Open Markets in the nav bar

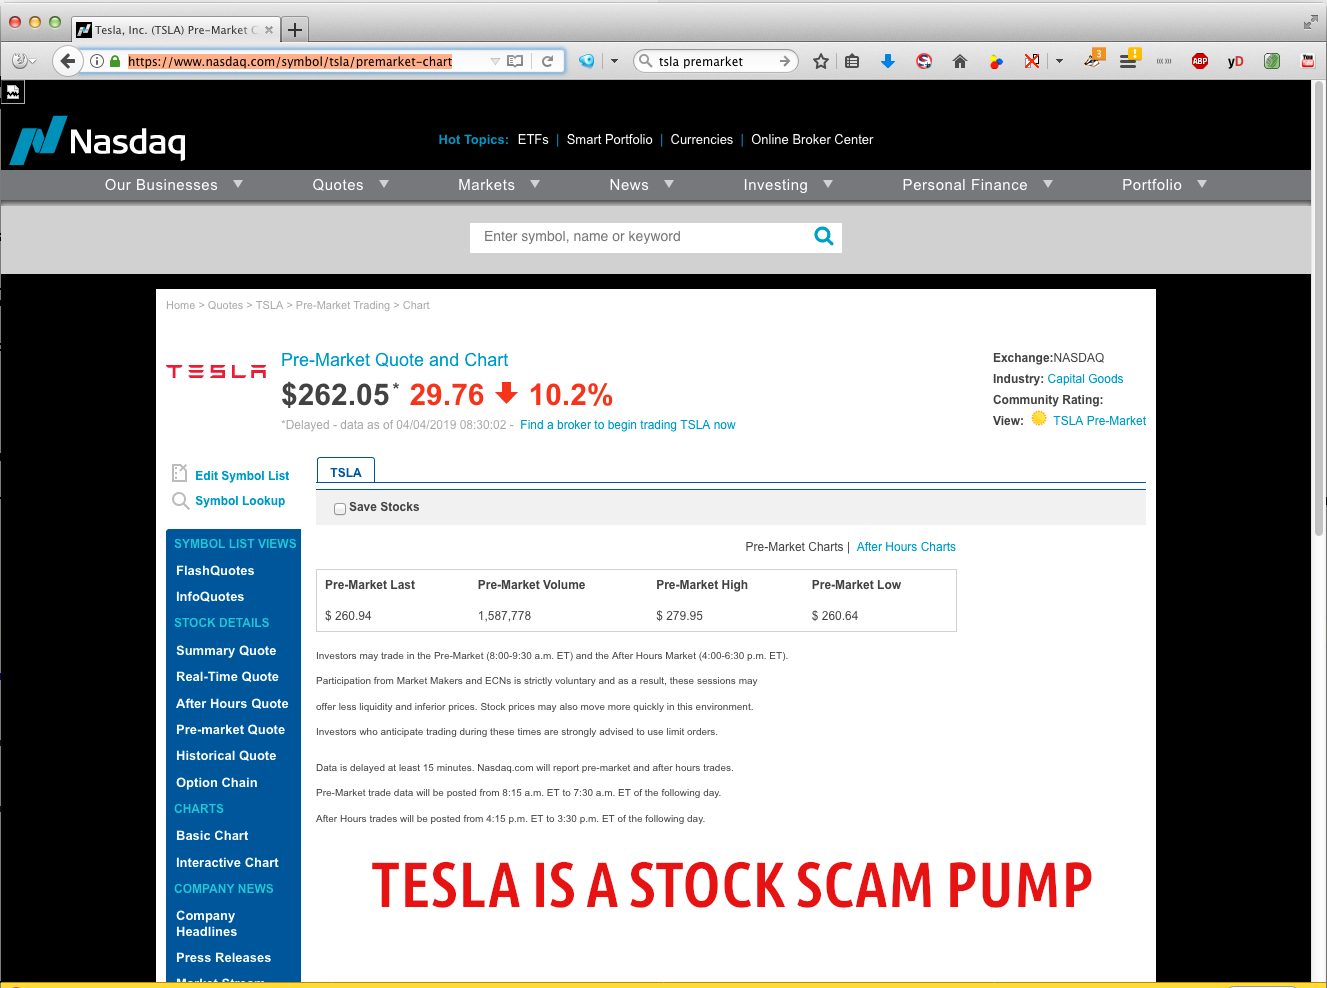pyautogui.click(x=486, y=185)
